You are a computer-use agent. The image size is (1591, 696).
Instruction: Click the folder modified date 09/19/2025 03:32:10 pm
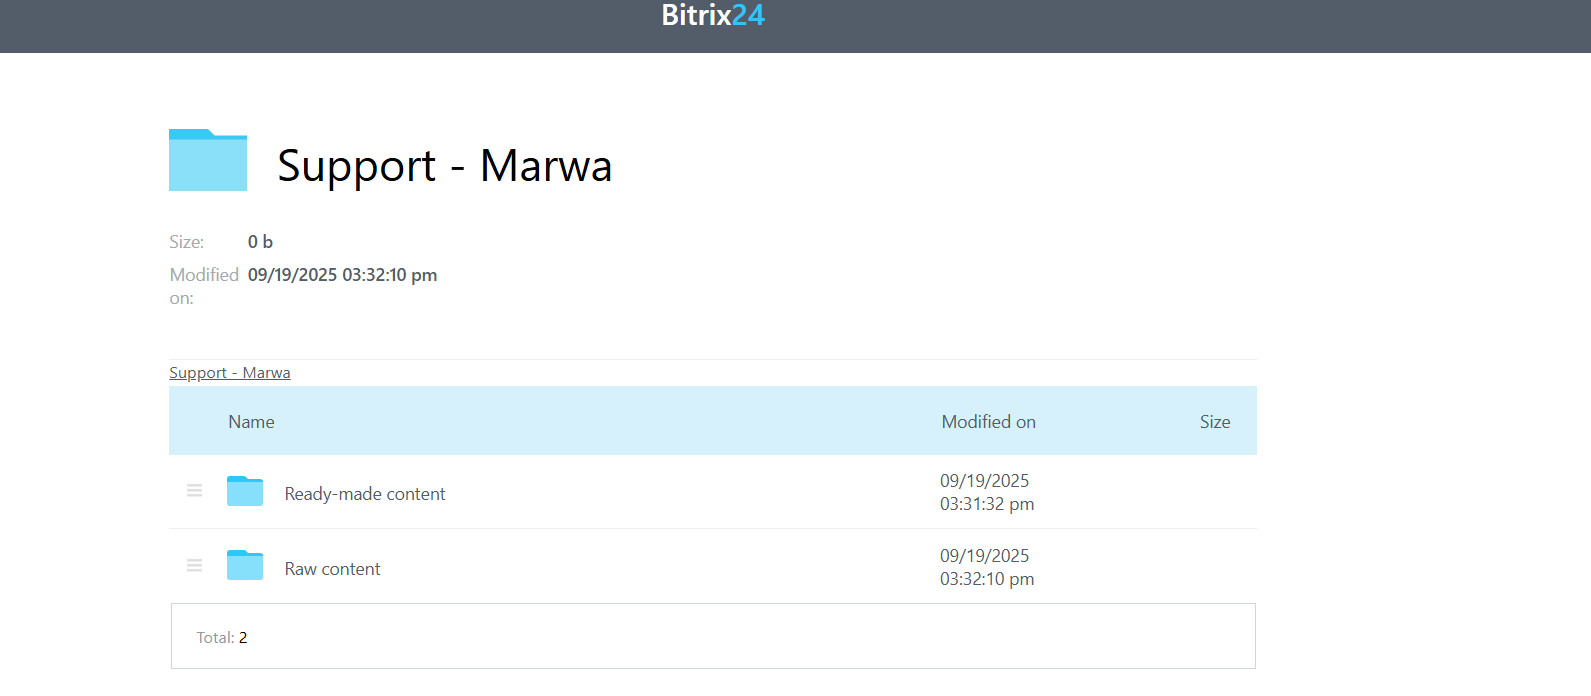342,275
